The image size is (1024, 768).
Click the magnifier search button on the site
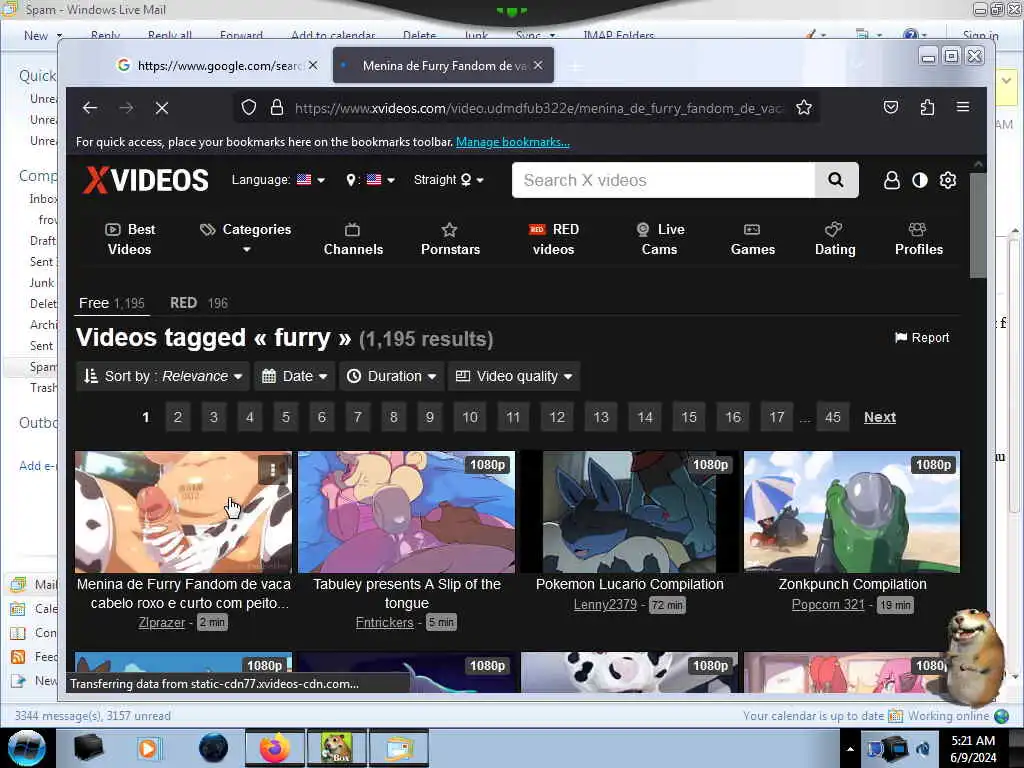(836, 180)
